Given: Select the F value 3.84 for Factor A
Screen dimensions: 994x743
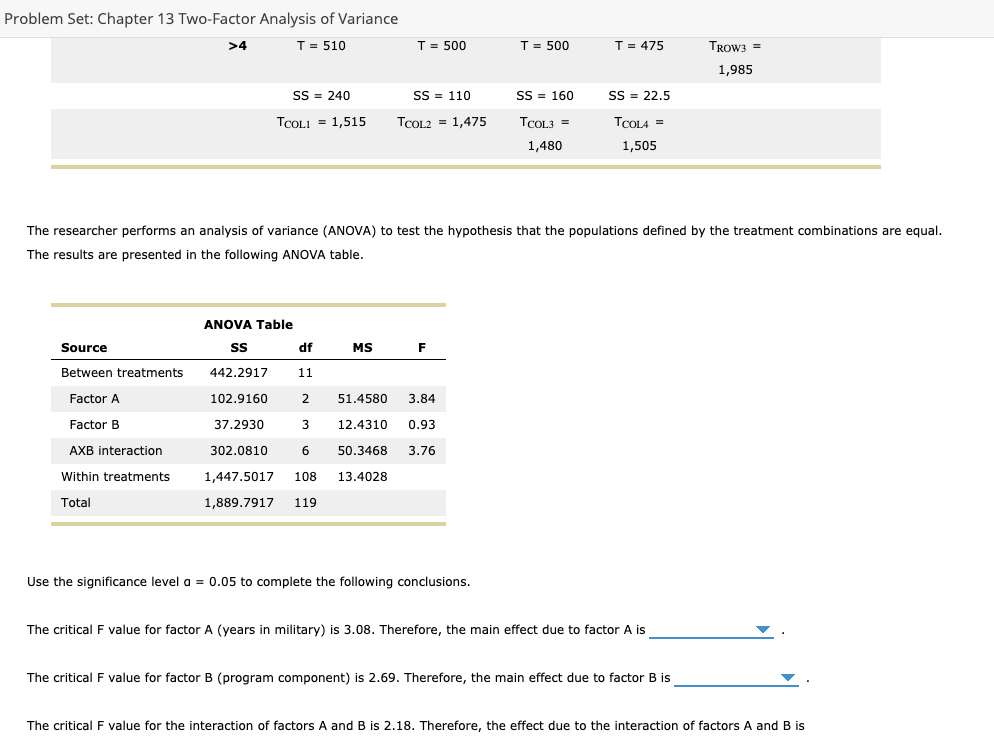Looking at the screenshot, I should point(421,398).
